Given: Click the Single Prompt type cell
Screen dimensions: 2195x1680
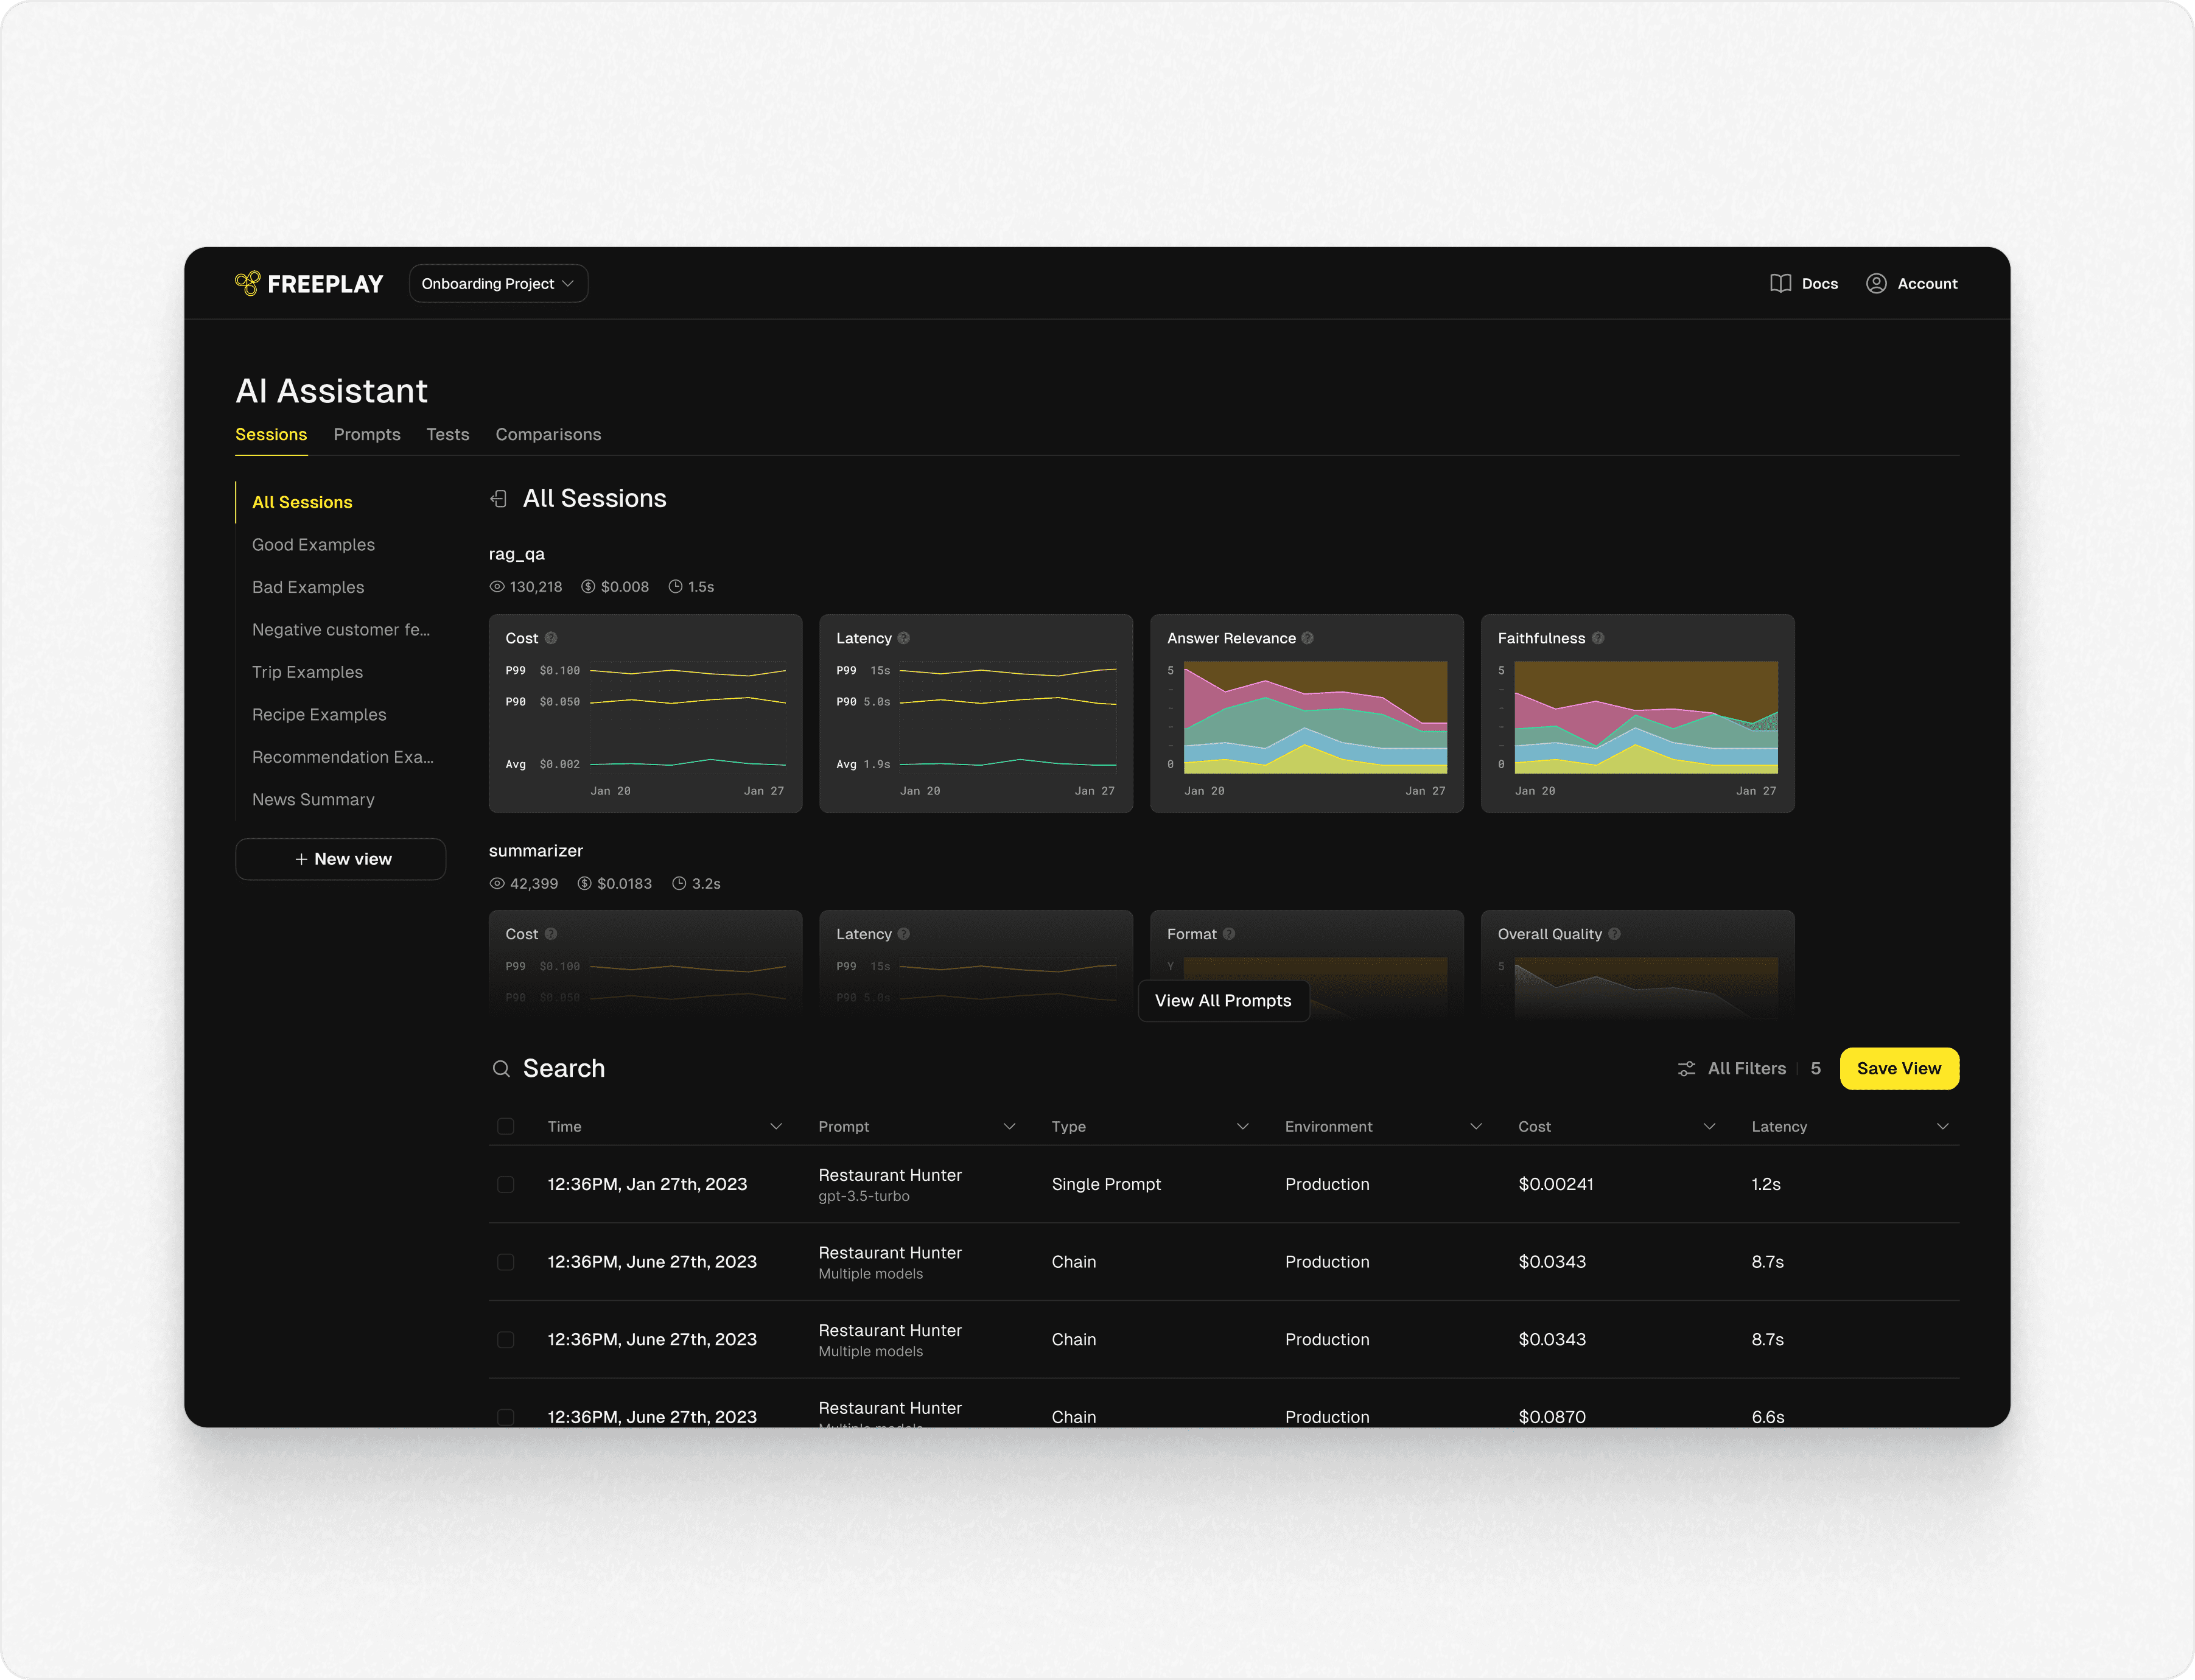Looking at the screenshot, I should click(1106, 1185).
